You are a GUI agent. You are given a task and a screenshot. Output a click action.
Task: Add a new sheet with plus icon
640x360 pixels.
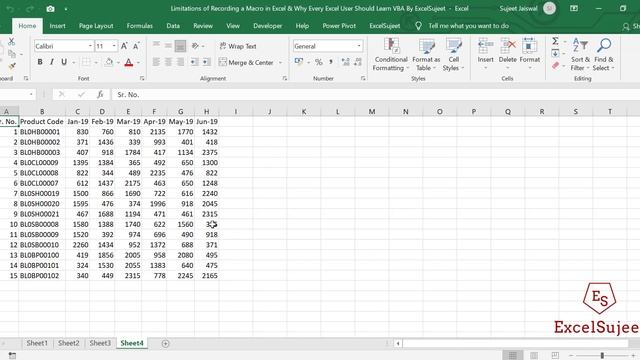coord(165,344)
